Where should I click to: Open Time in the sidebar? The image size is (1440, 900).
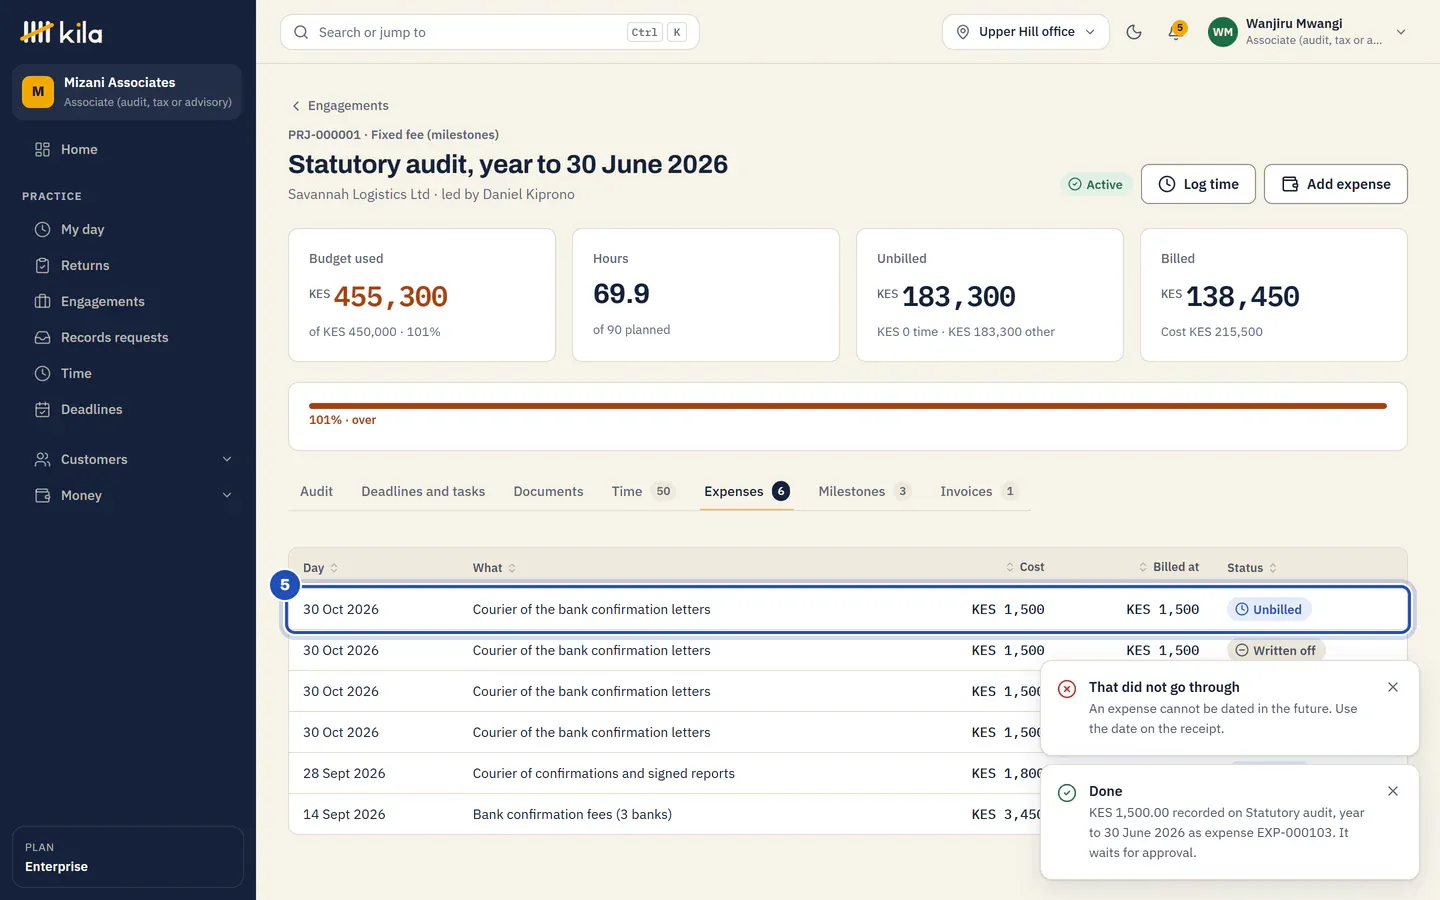(128, 373)
